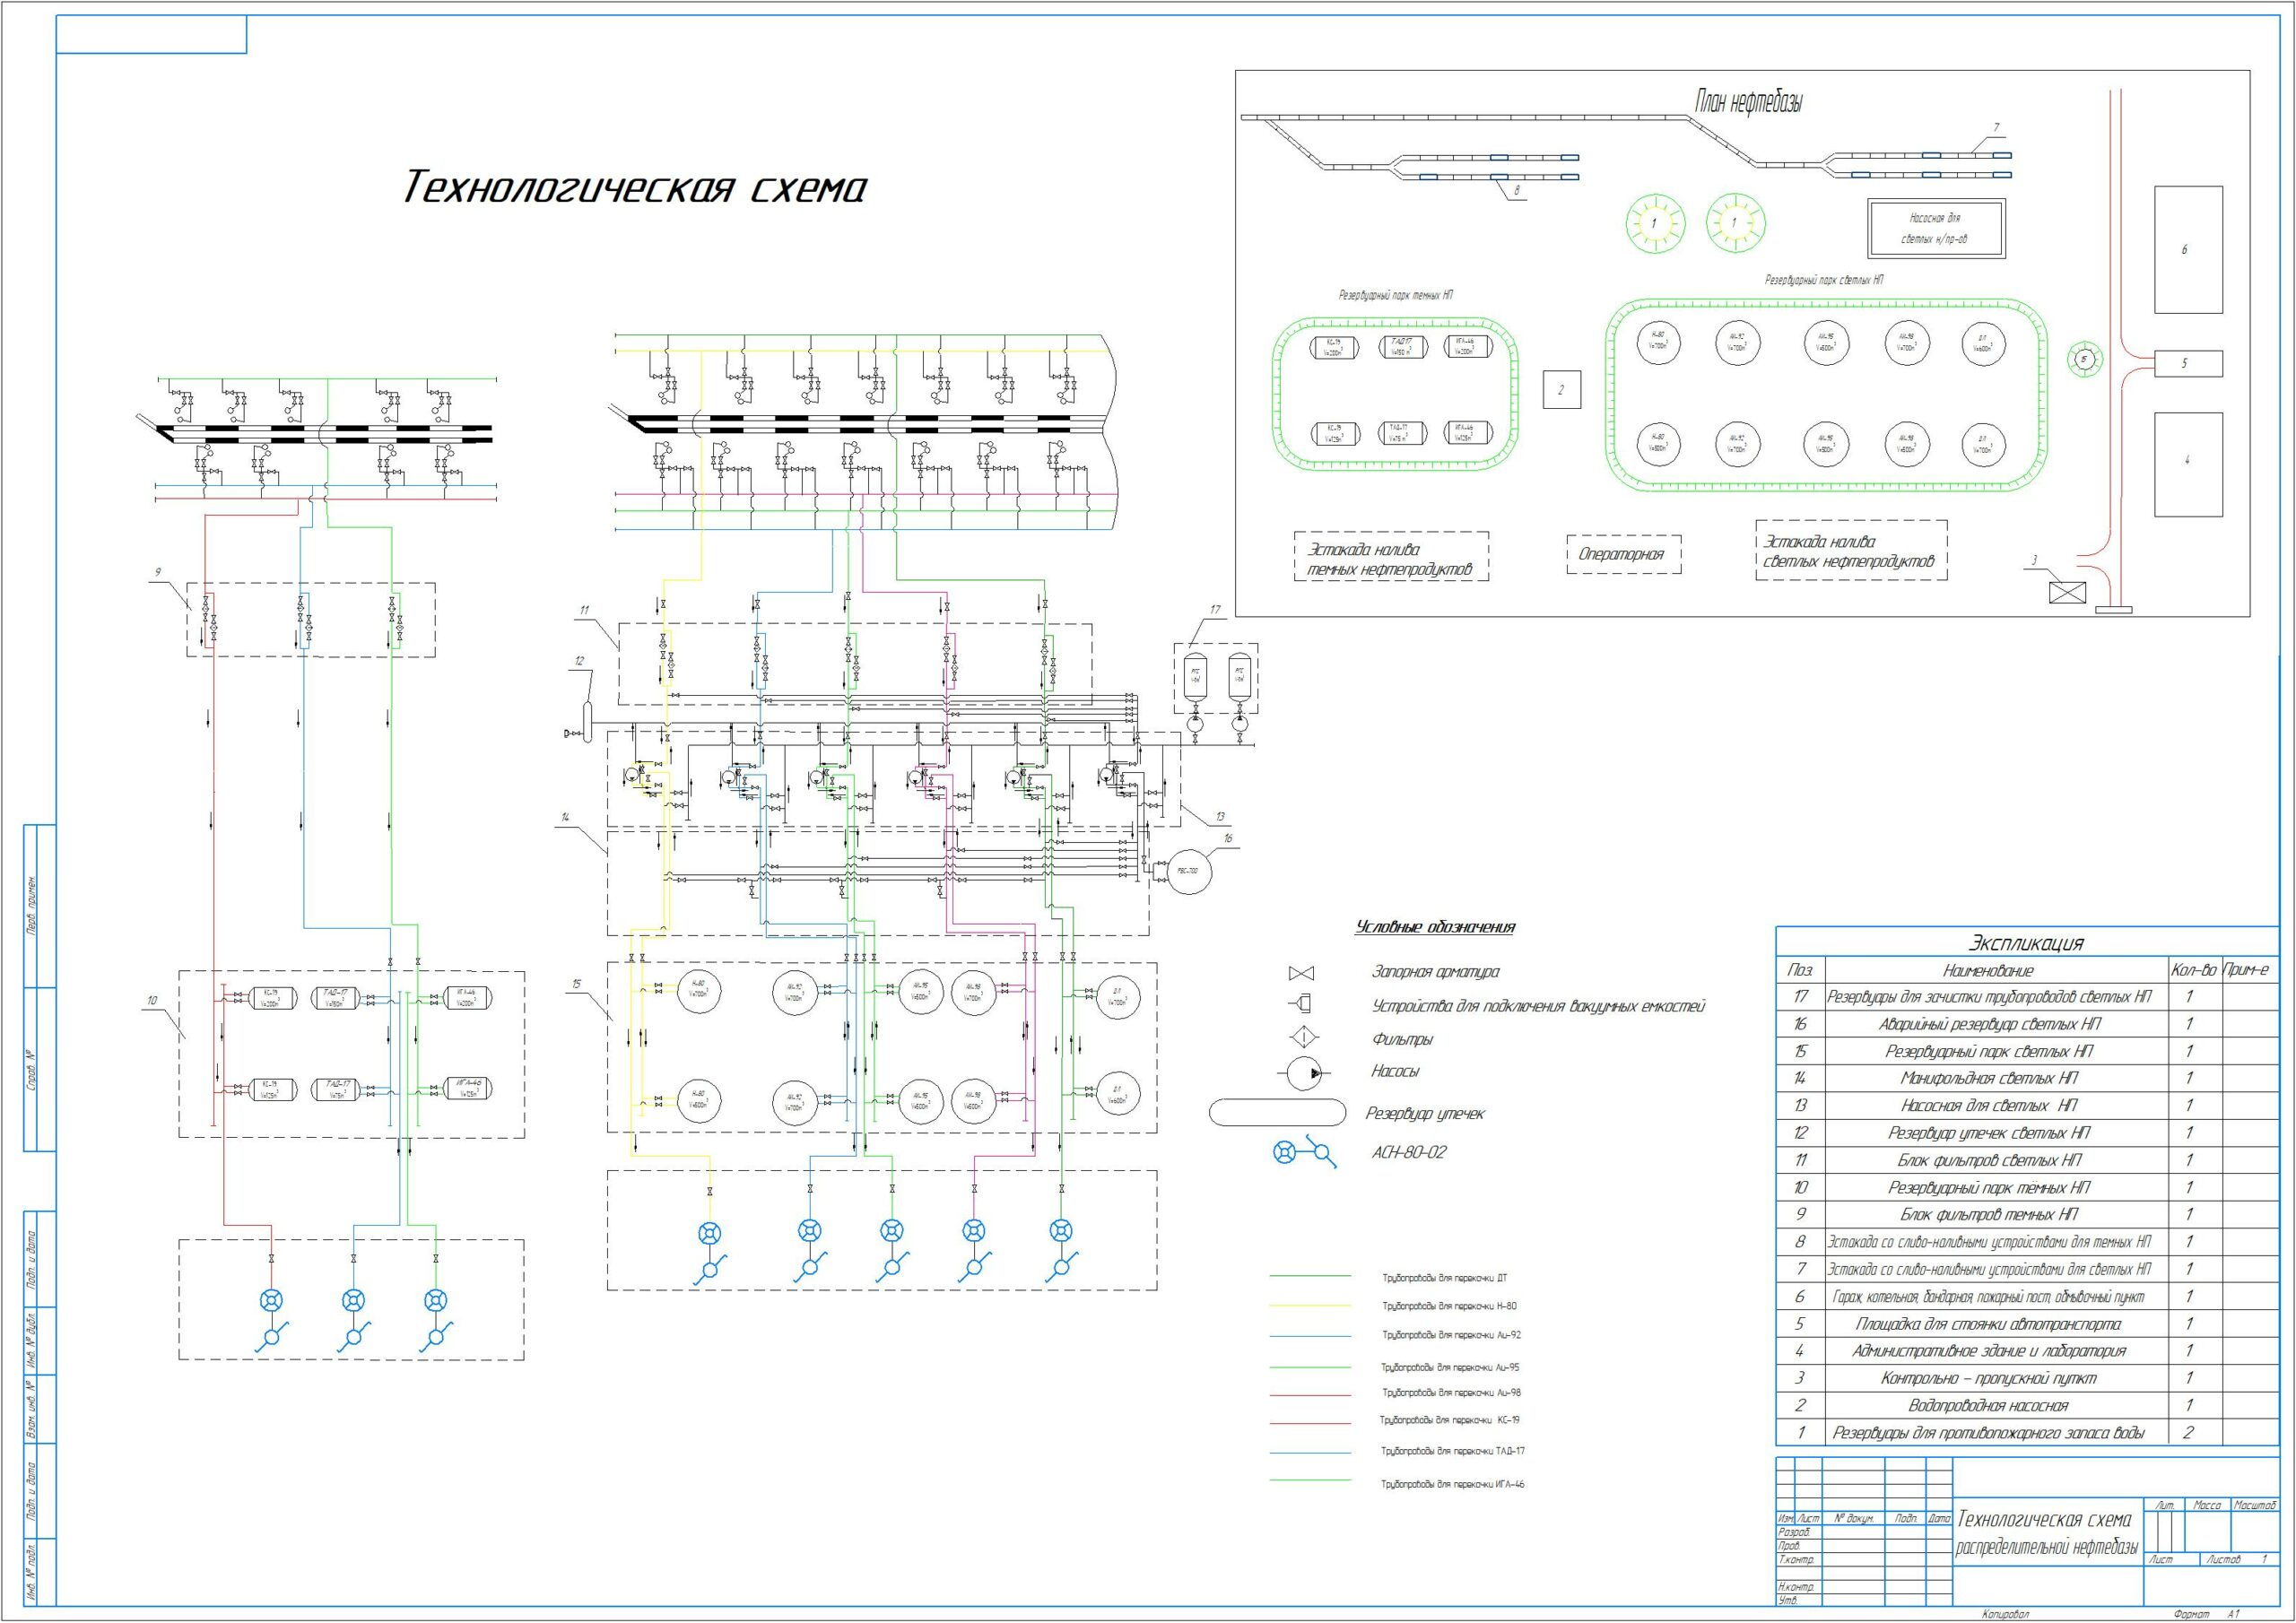Viewport: 2296px width, 1623px height.
Task: Click the elongated tank symbol for Резервуар утечек
Action: pos(1278,1112)
